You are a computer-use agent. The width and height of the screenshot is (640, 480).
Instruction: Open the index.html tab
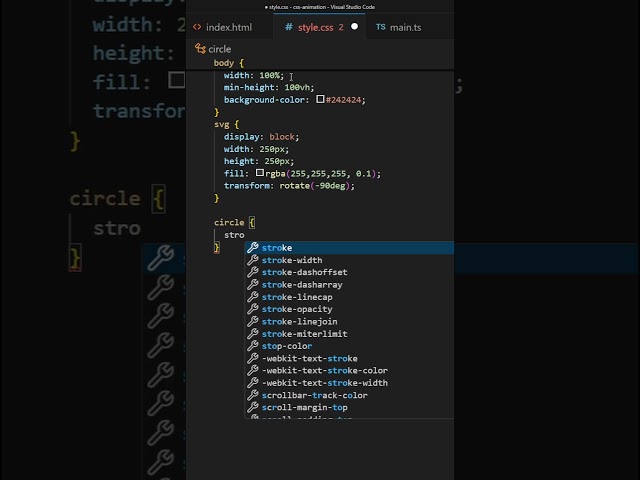point(229,27)
